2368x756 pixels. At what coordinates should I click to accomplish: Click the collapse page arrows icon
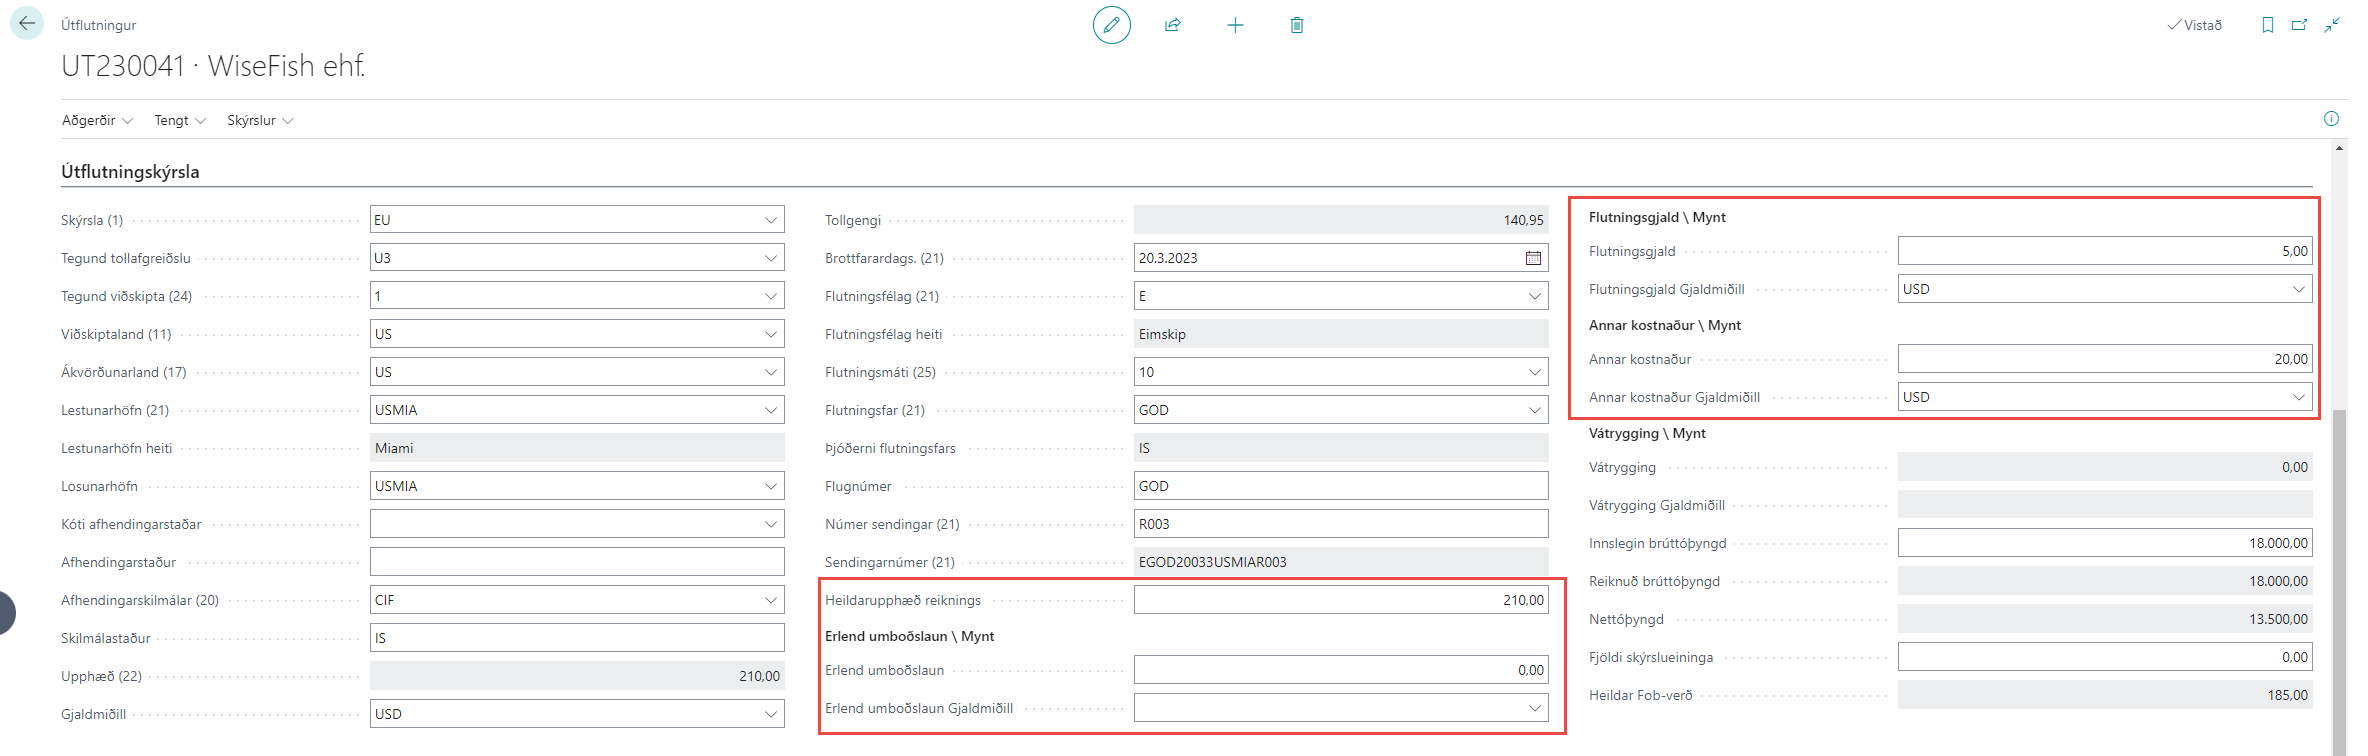[x=2331, y=25]
